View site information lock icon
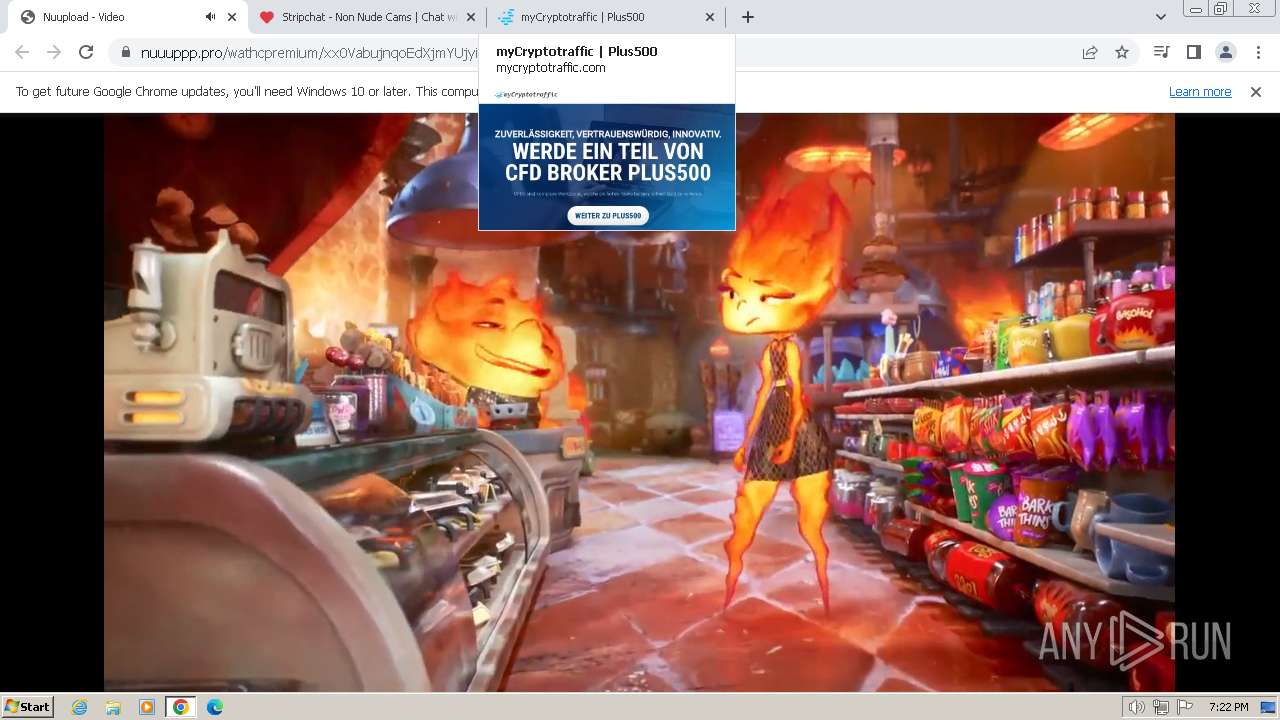This screenshot has width=1280, height=720. pyautogui.click(x=125, y=53)
